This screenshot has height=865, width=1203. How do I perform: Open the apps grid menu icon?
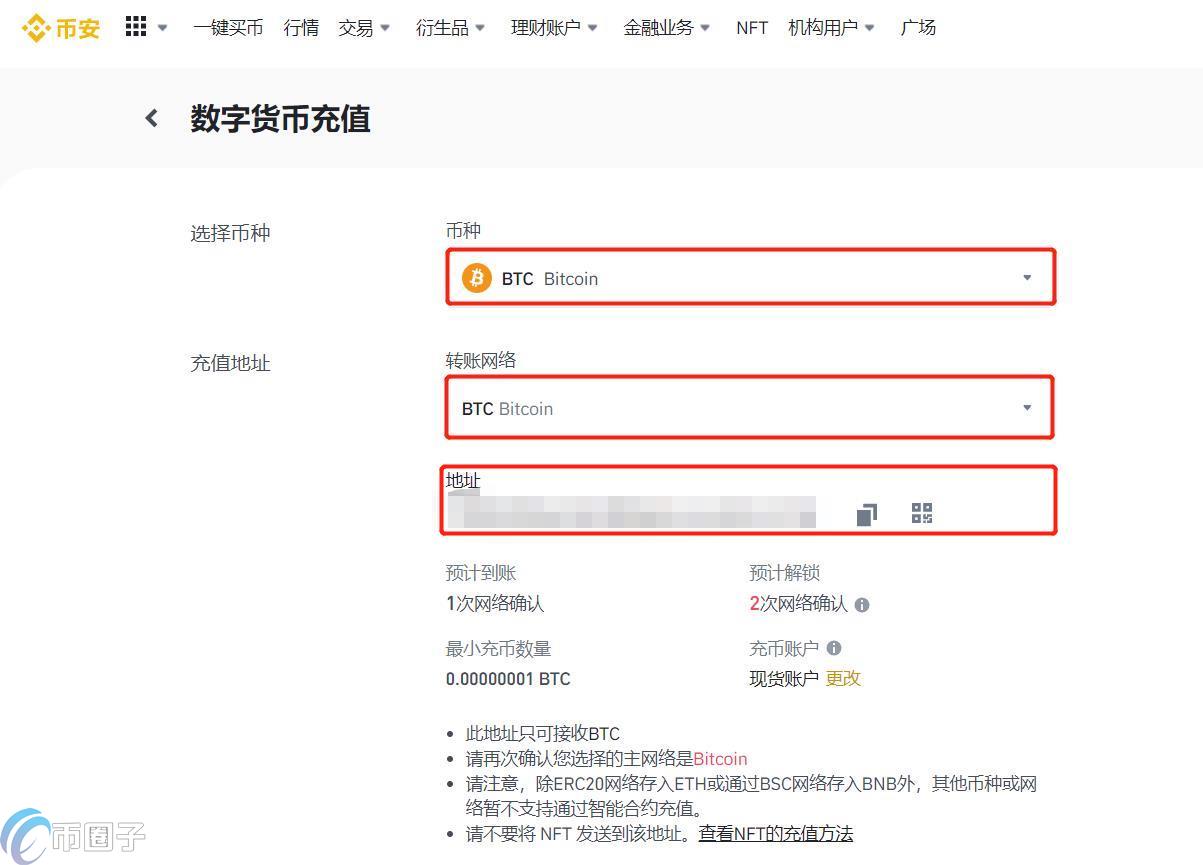pos(136,27)
